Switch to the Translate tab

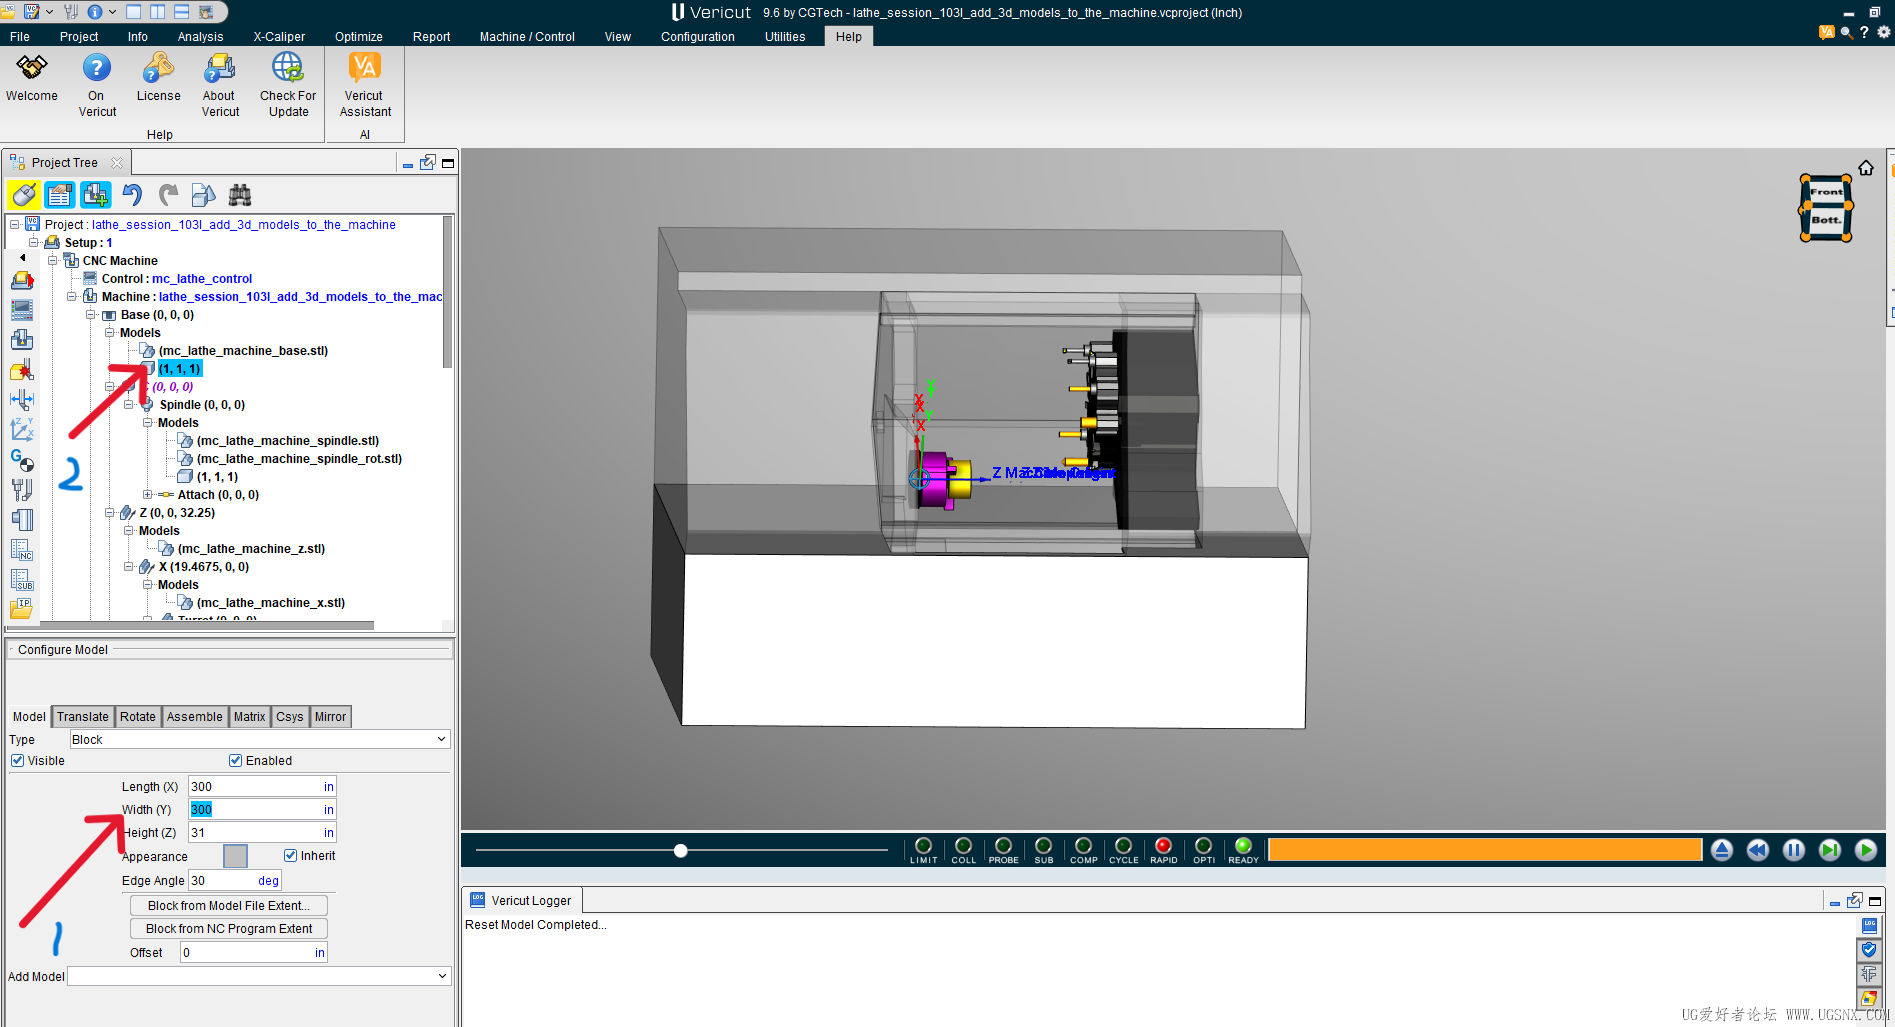coord(83,717)
